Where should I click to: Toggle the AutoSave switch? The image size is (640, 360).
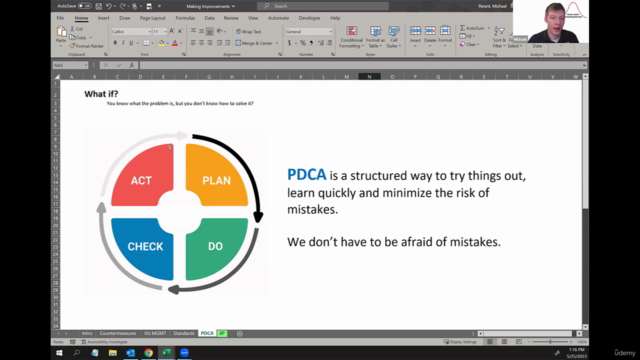pos(84,6)
